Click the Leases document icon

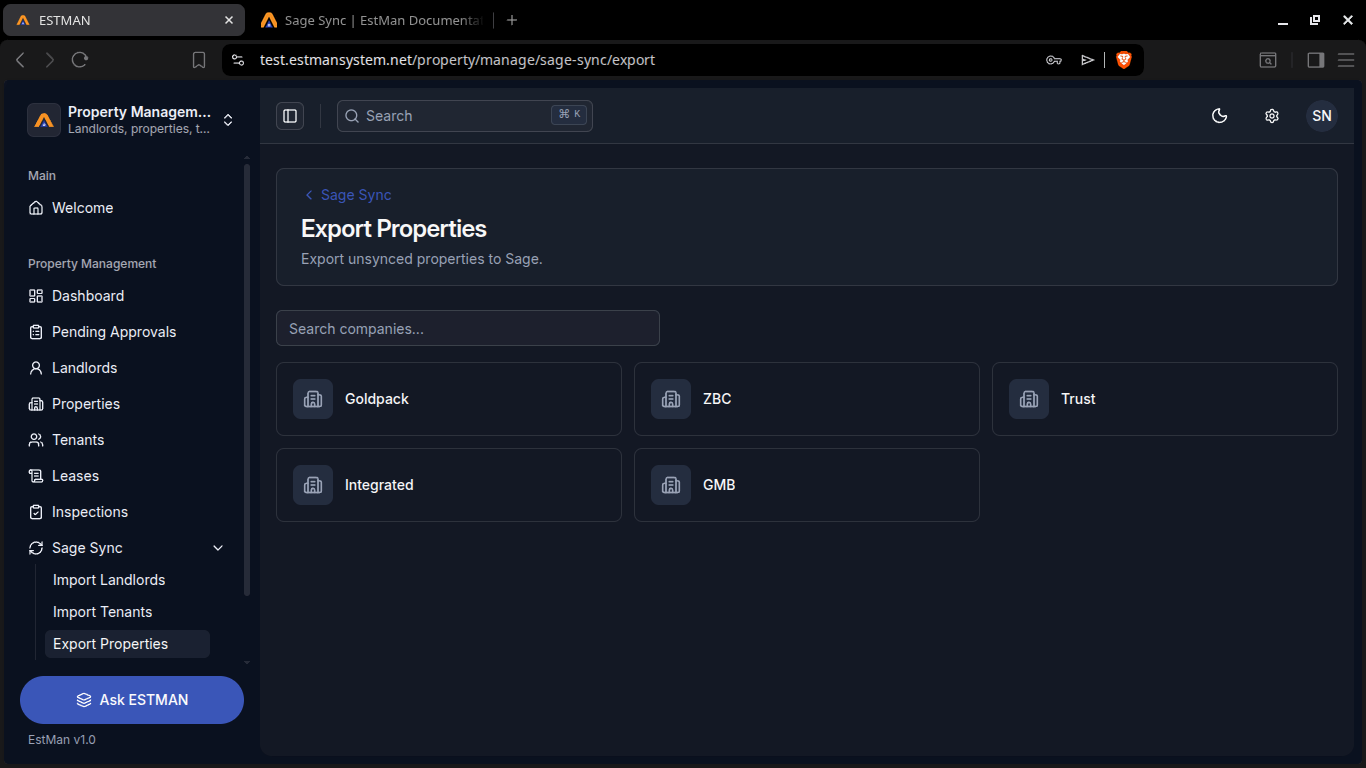[x=36, y=476]
